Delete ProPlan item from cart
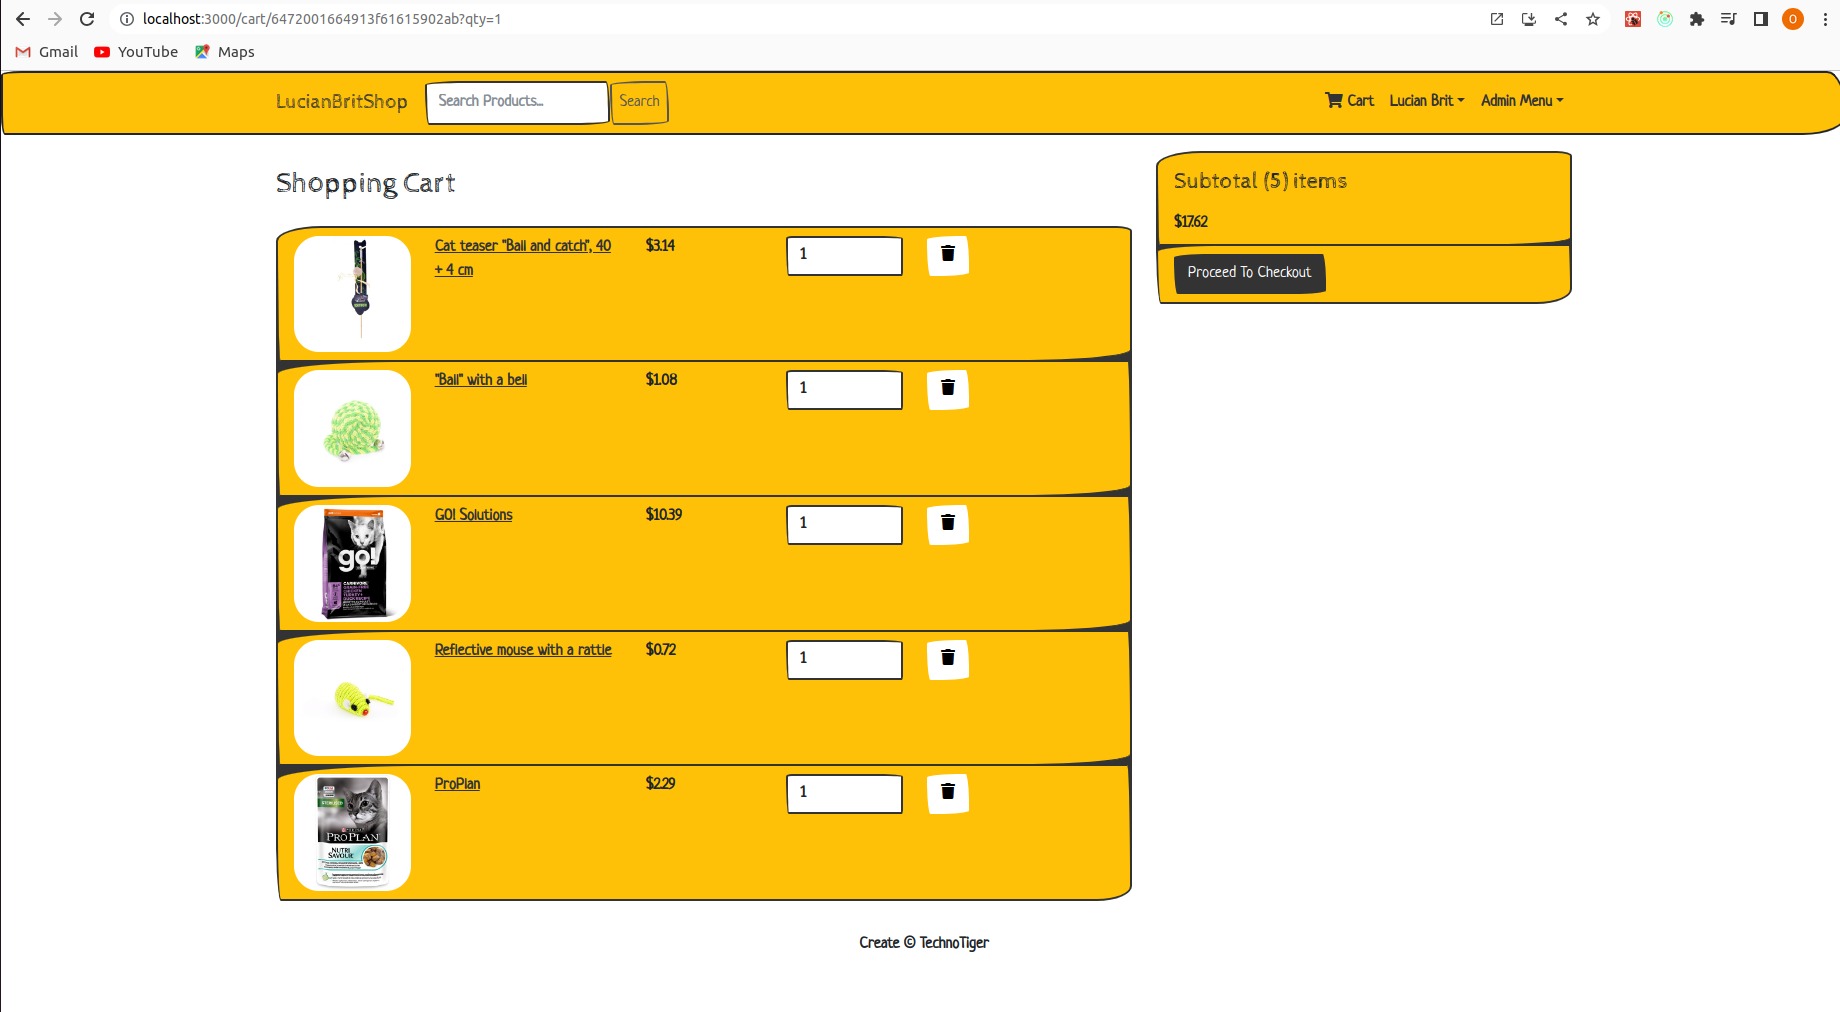This screenshot has width=1840, height=1012. click(x=947, y=793)
